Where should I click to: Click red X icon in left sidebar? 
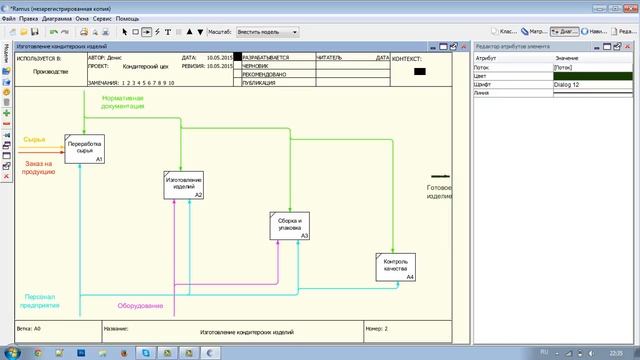pos(7,176)
